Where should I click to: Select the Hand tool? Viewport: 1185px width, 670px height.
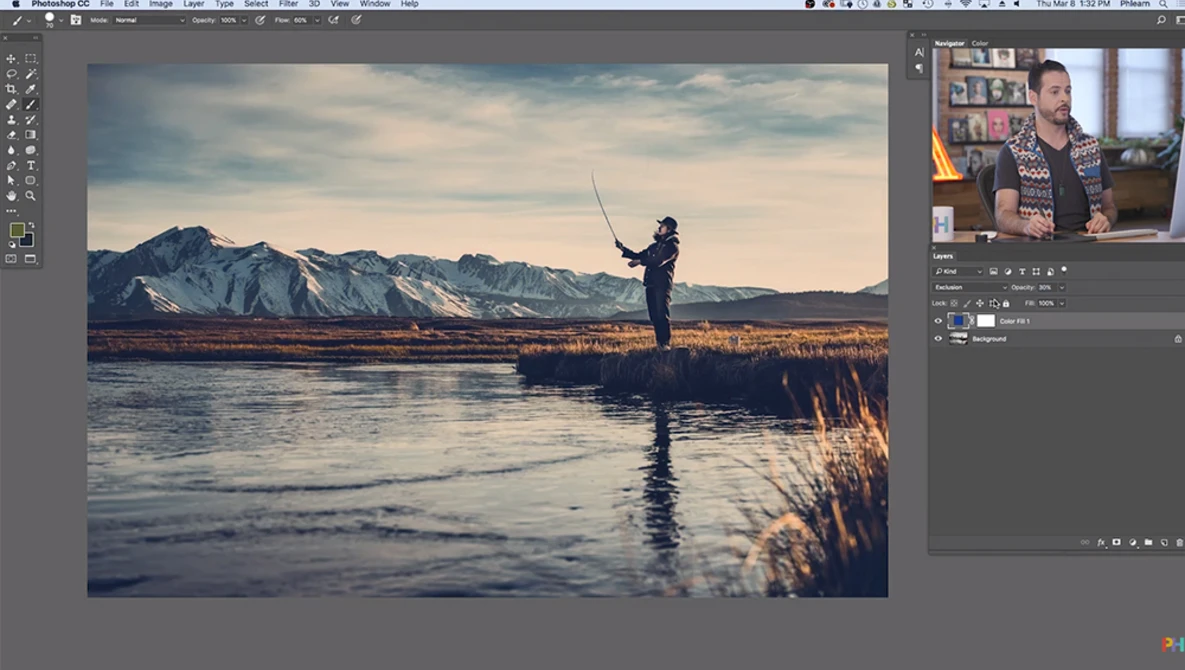pyautogui.click(x=11, y=196)
